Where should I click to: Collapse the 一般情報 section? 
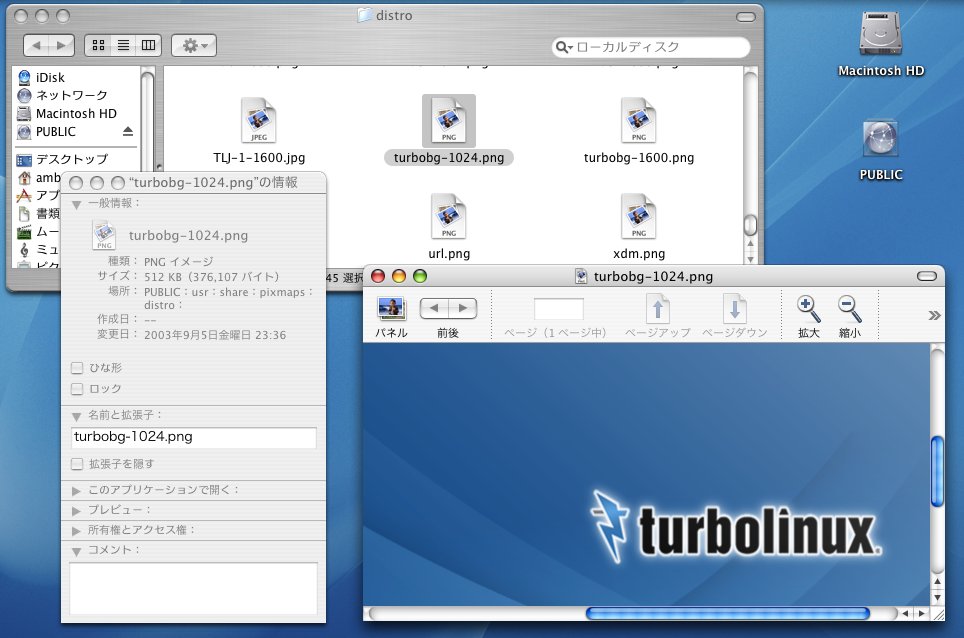[x=77, y=205]
